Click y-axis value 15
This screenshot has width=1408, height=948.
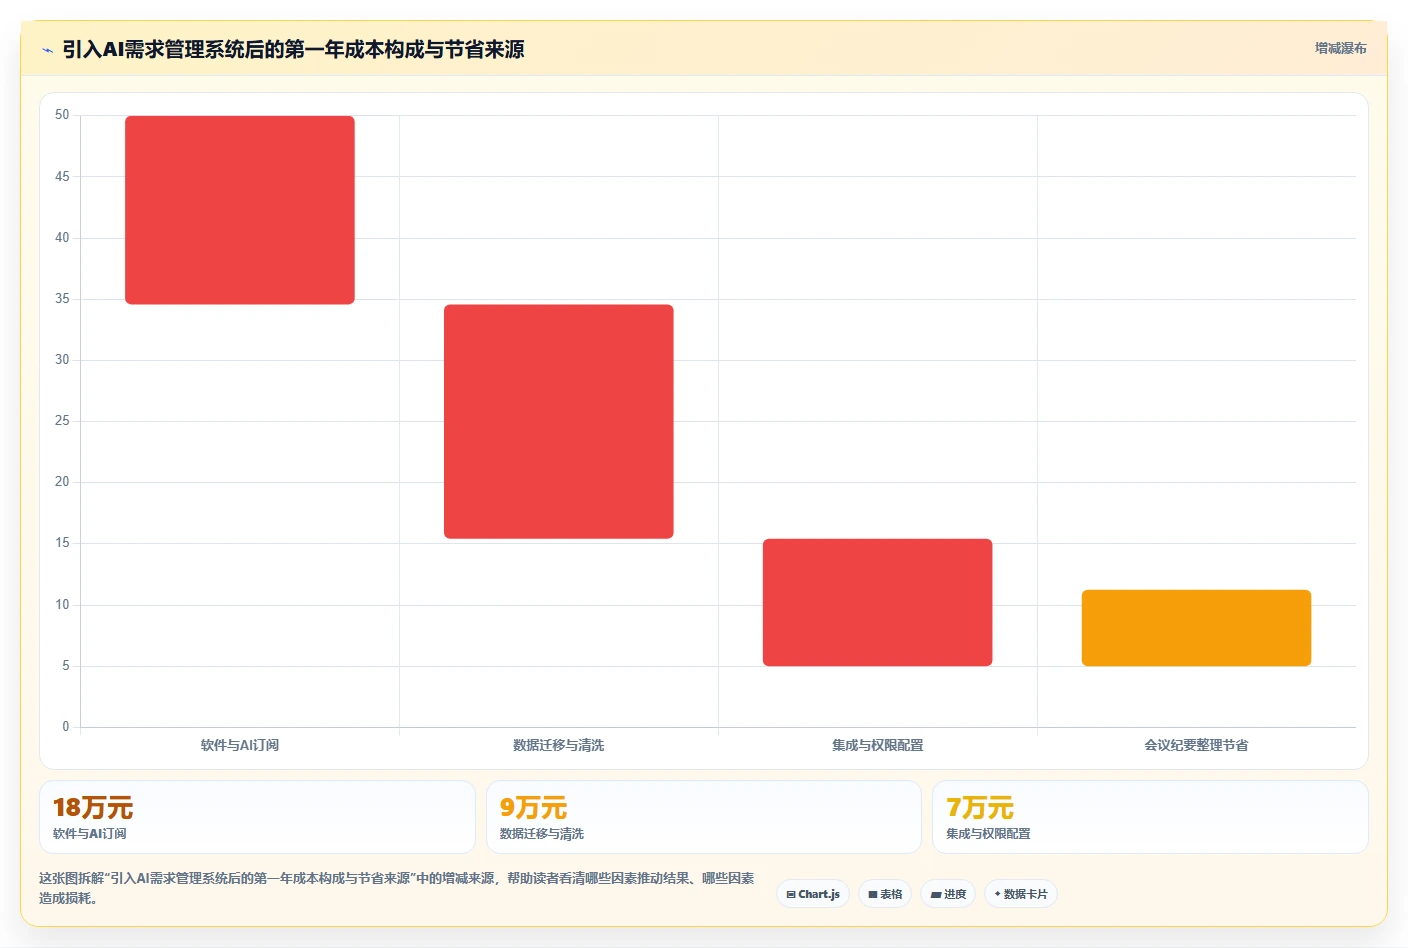pos(62,543)
